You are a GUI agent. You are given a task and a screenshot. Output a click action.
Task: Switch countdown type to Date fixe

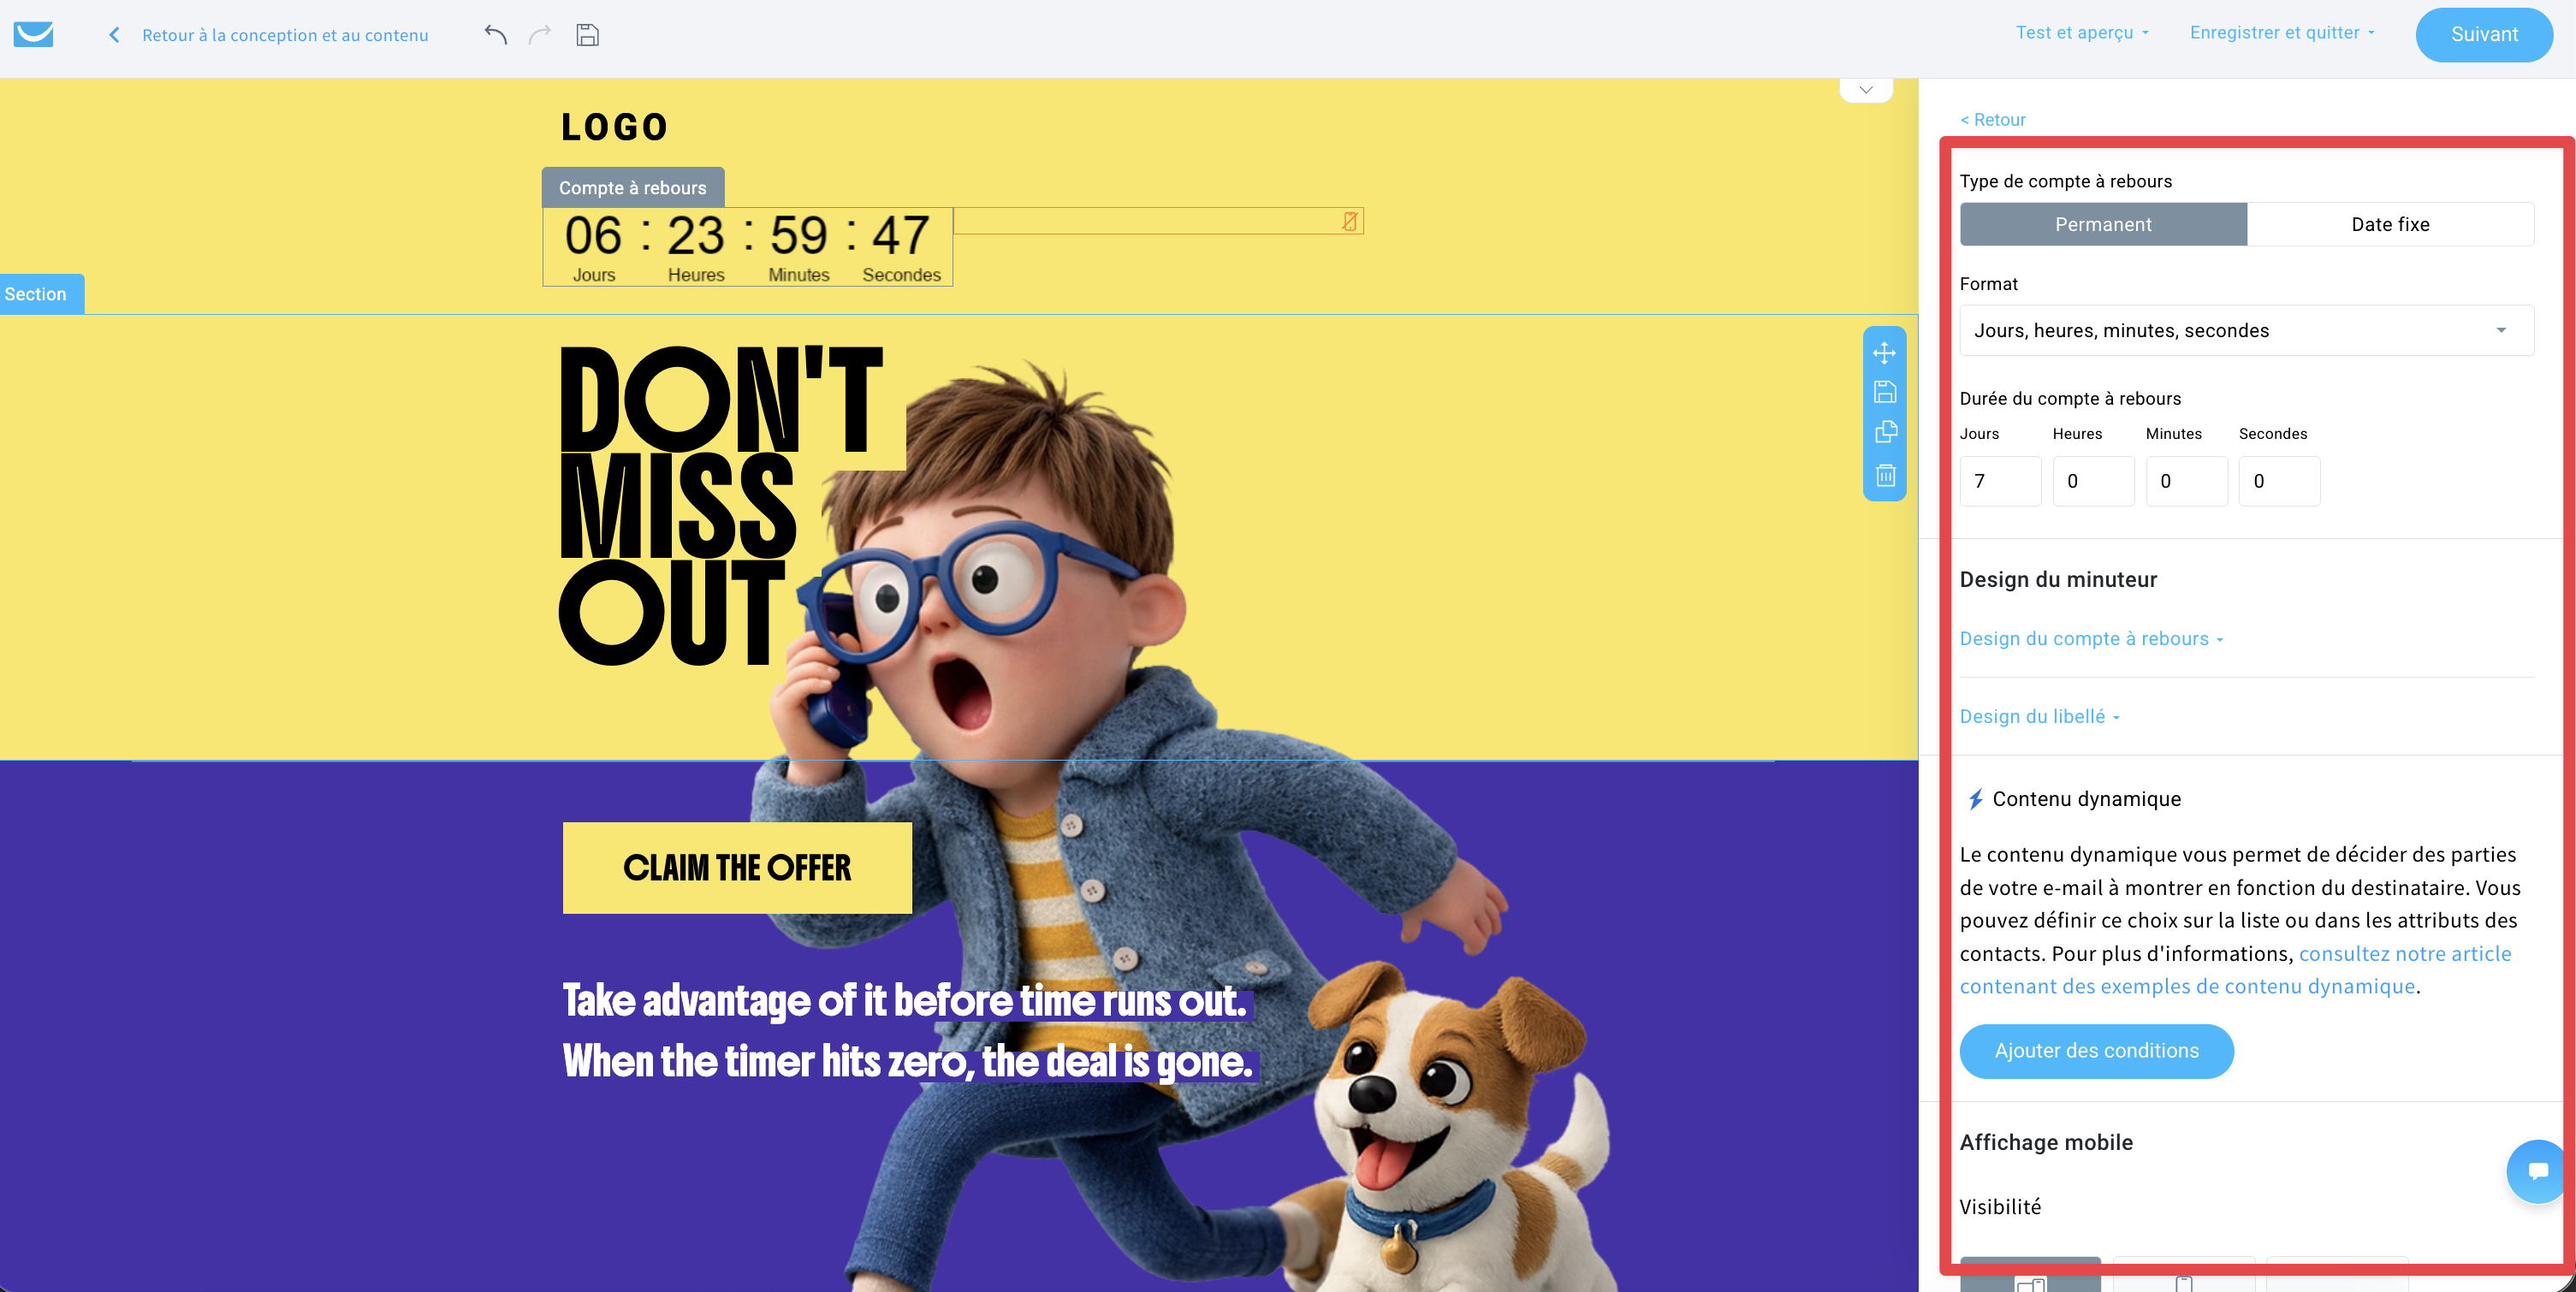point(2390,225)
